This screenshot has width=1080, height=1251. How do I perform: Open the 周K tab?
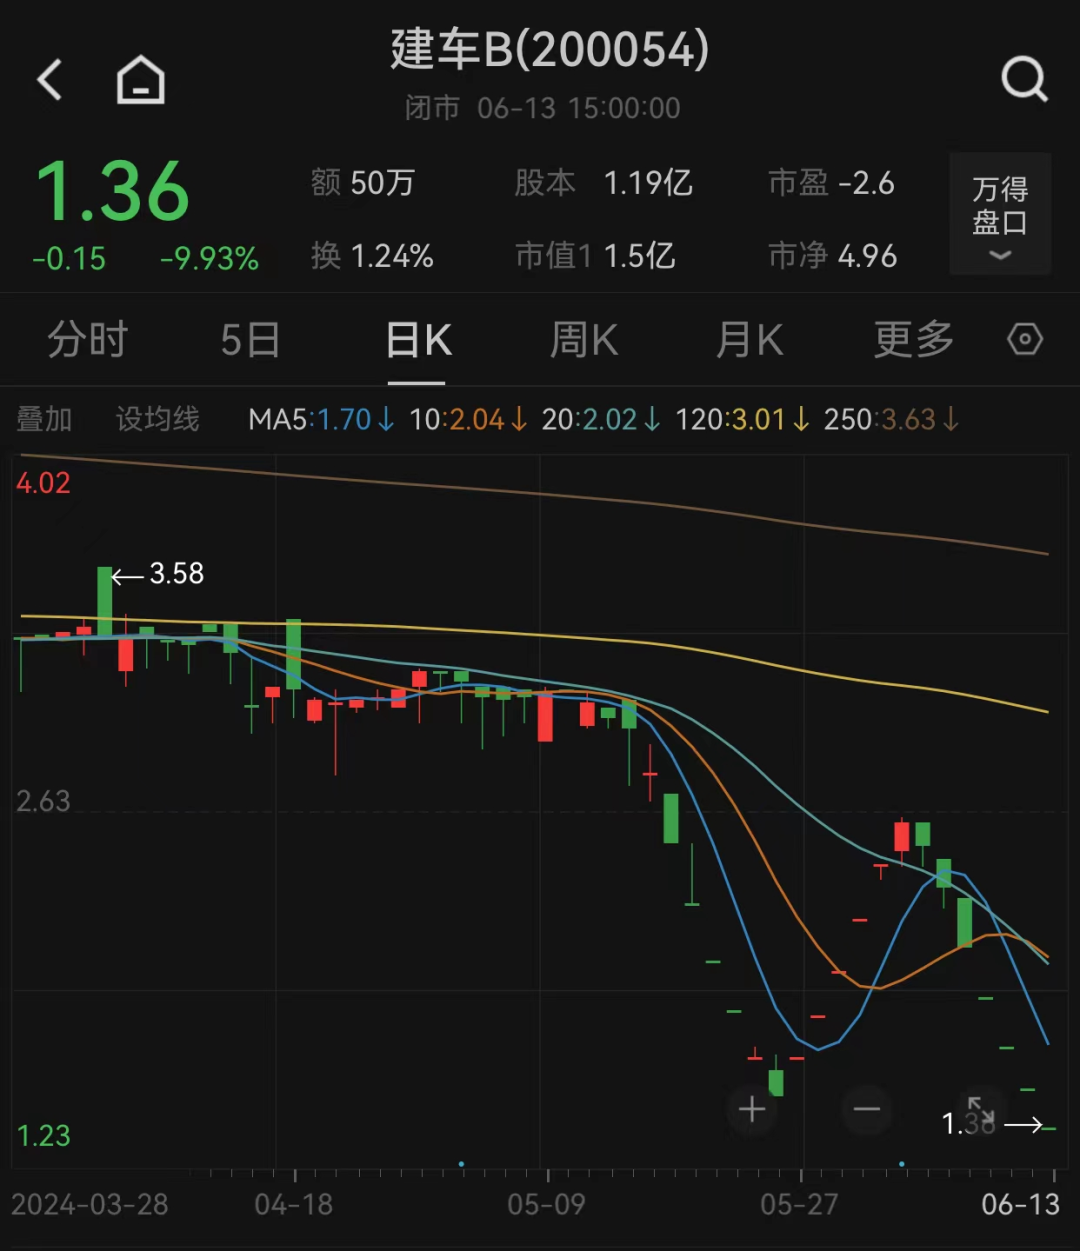(584, 340)
